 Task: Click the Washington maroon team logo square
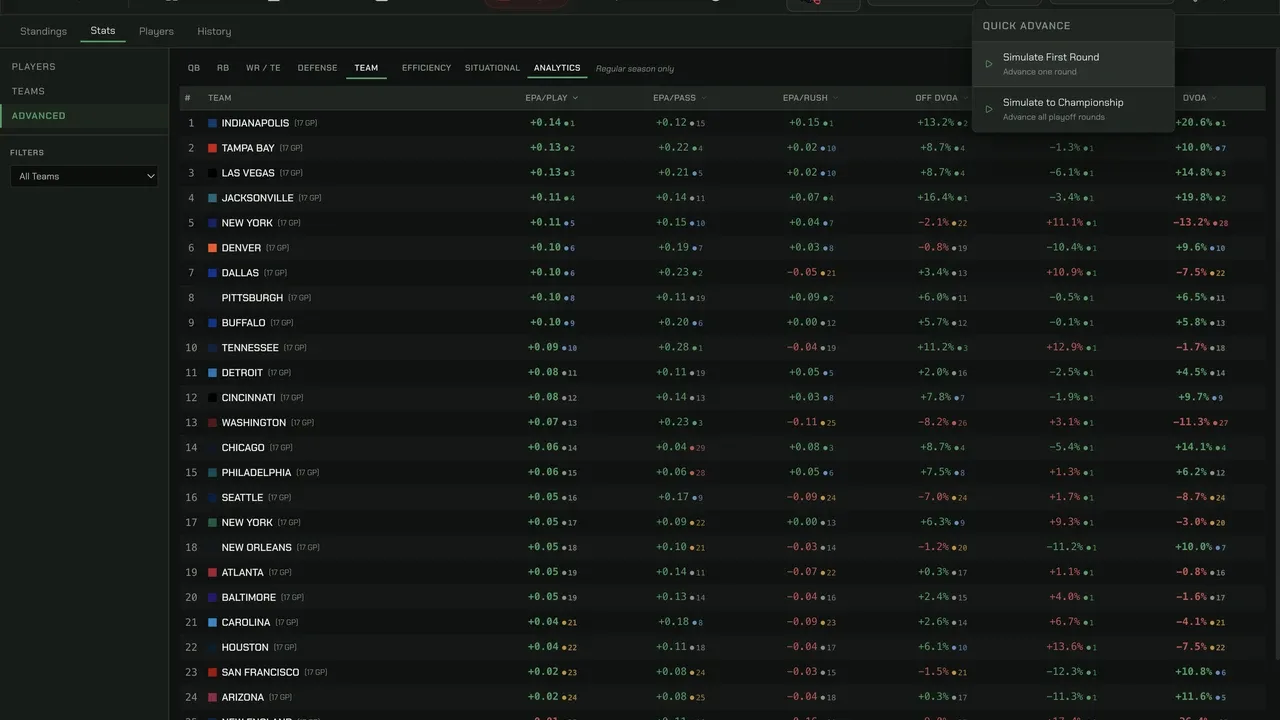coord(212,423)
